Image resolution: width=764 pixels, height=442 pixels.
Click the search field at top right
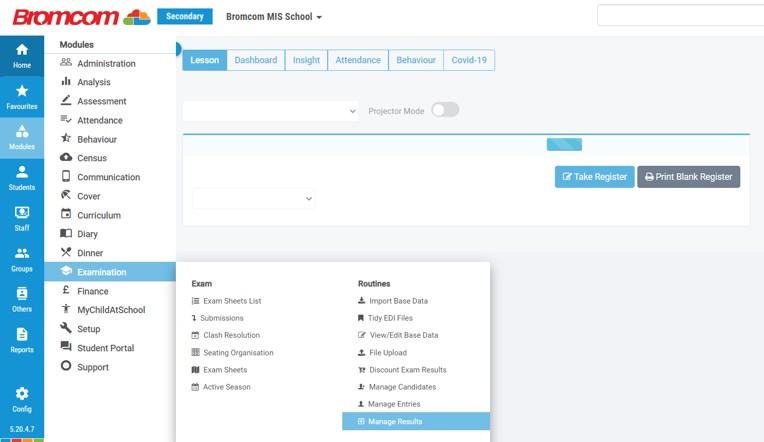680,15
